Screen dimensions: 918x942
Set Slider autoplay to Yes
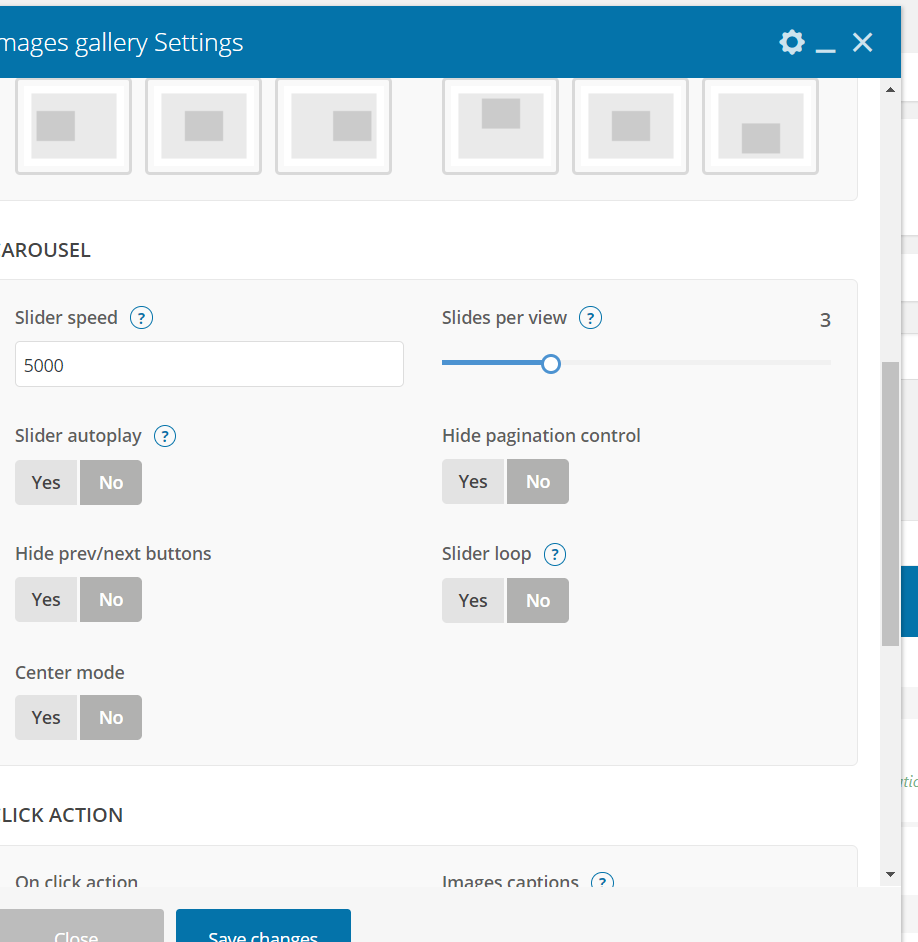click(x=46, y=482)
